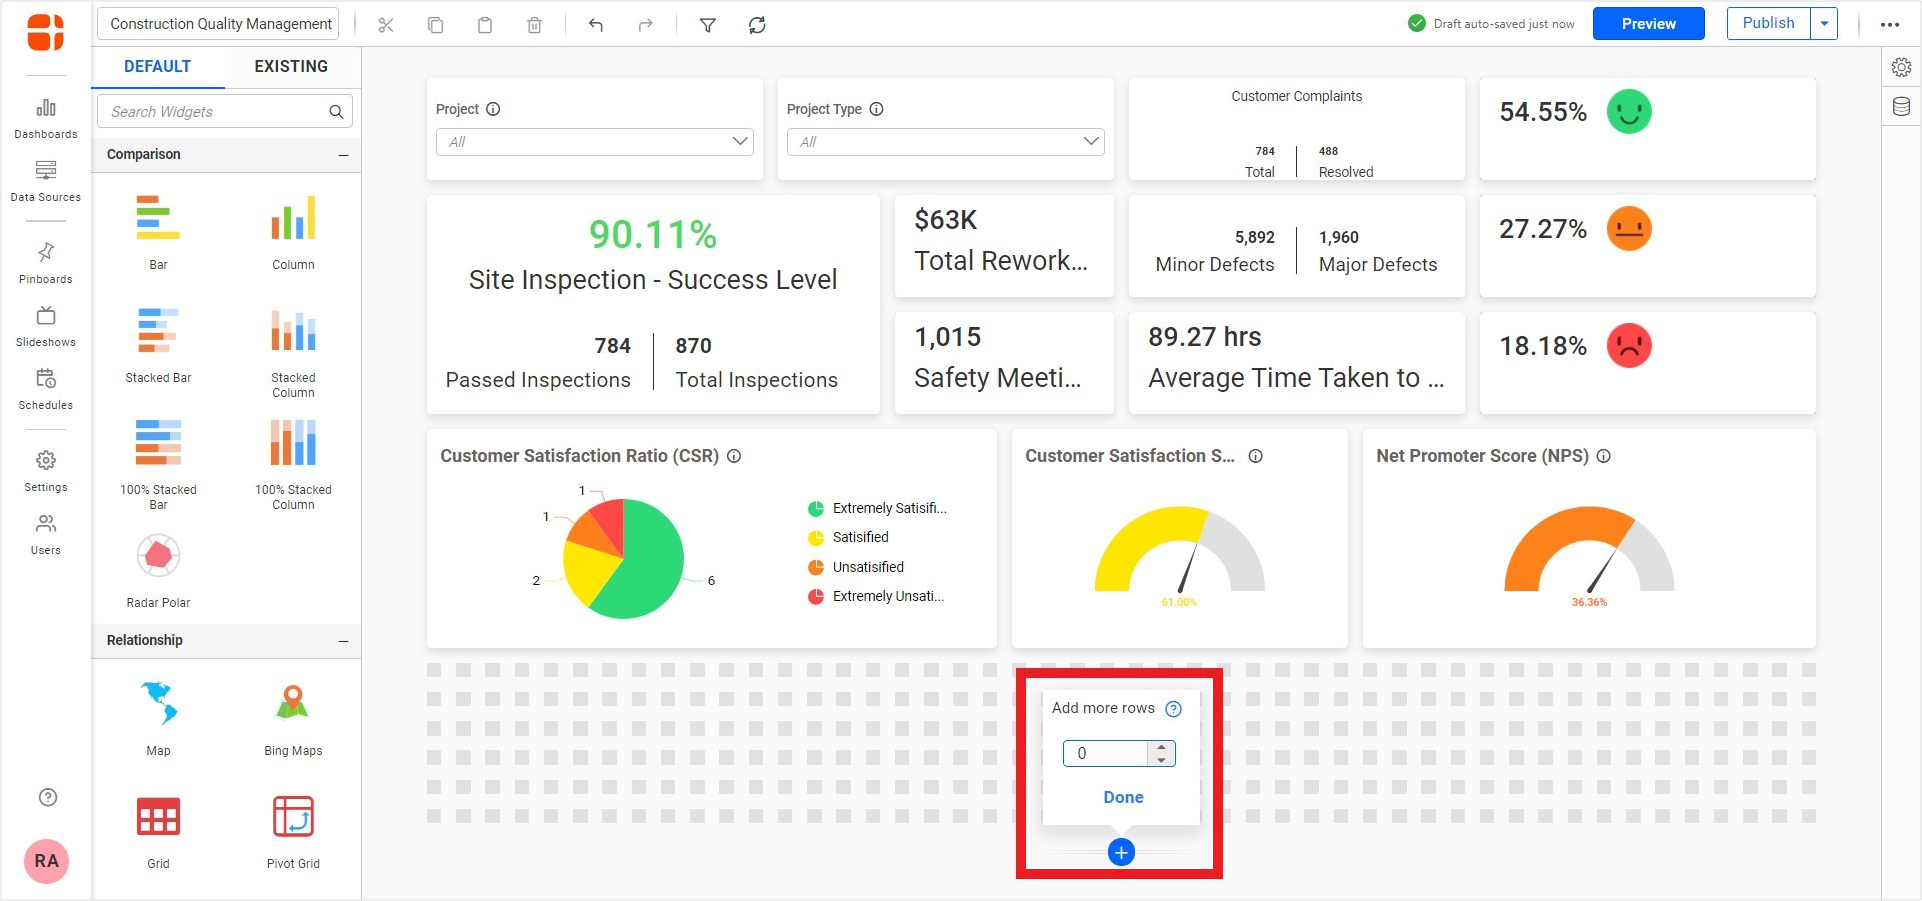Collapse the Comparison widget section
Screen dimensions: 1922x901
(x=344, y=154)
